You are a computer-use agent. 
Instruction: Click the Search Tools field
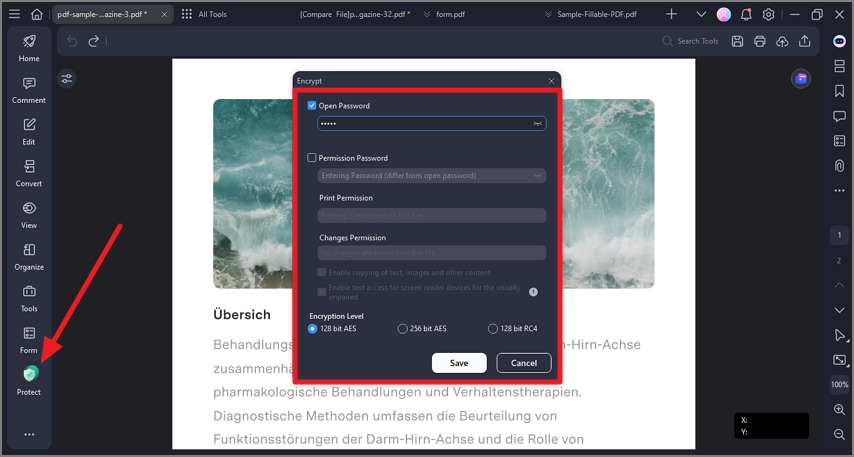(691, 41)
